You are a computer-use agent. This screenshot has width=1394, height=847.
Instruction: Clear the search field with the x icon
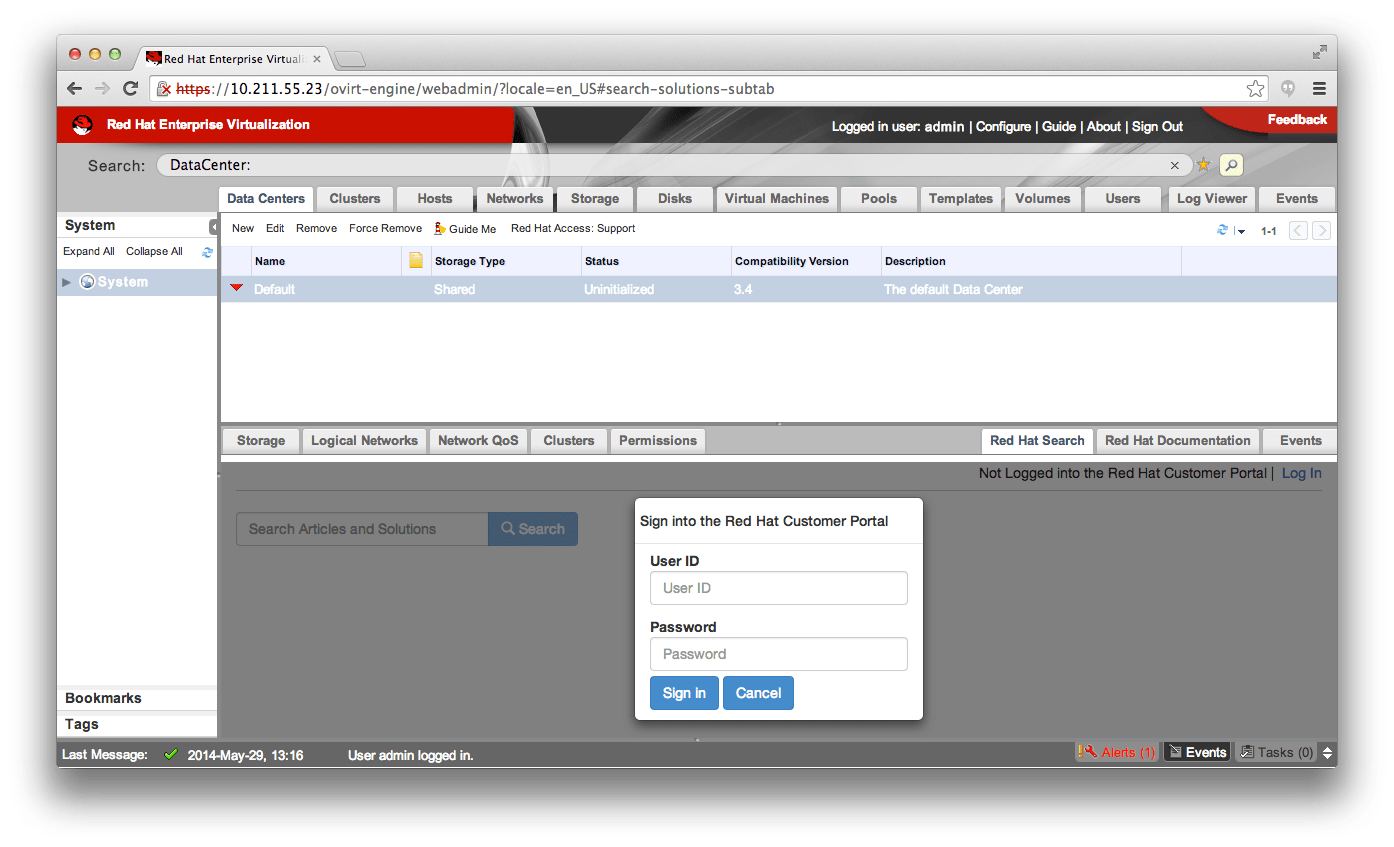[1175, 164]
